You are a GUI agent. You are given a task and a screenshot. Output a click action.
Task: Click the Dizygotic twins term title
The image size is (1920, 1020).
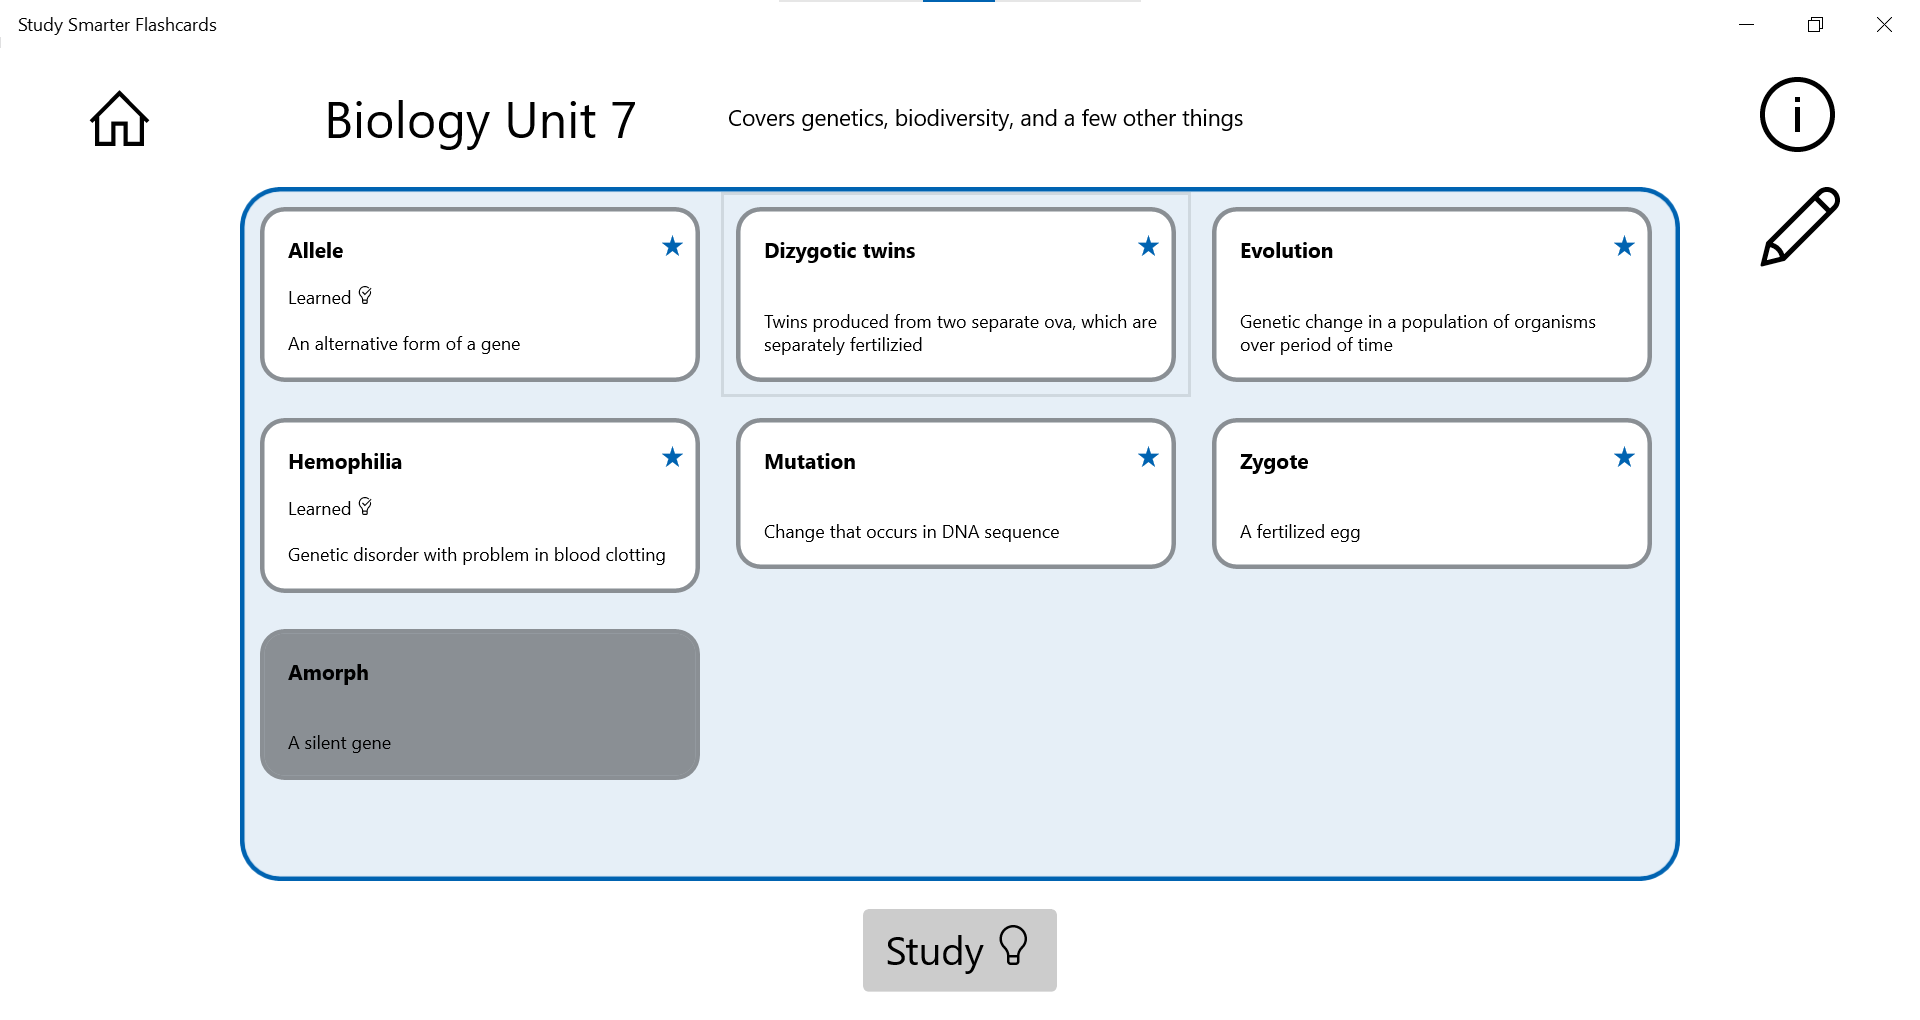(x=839, y=251)
